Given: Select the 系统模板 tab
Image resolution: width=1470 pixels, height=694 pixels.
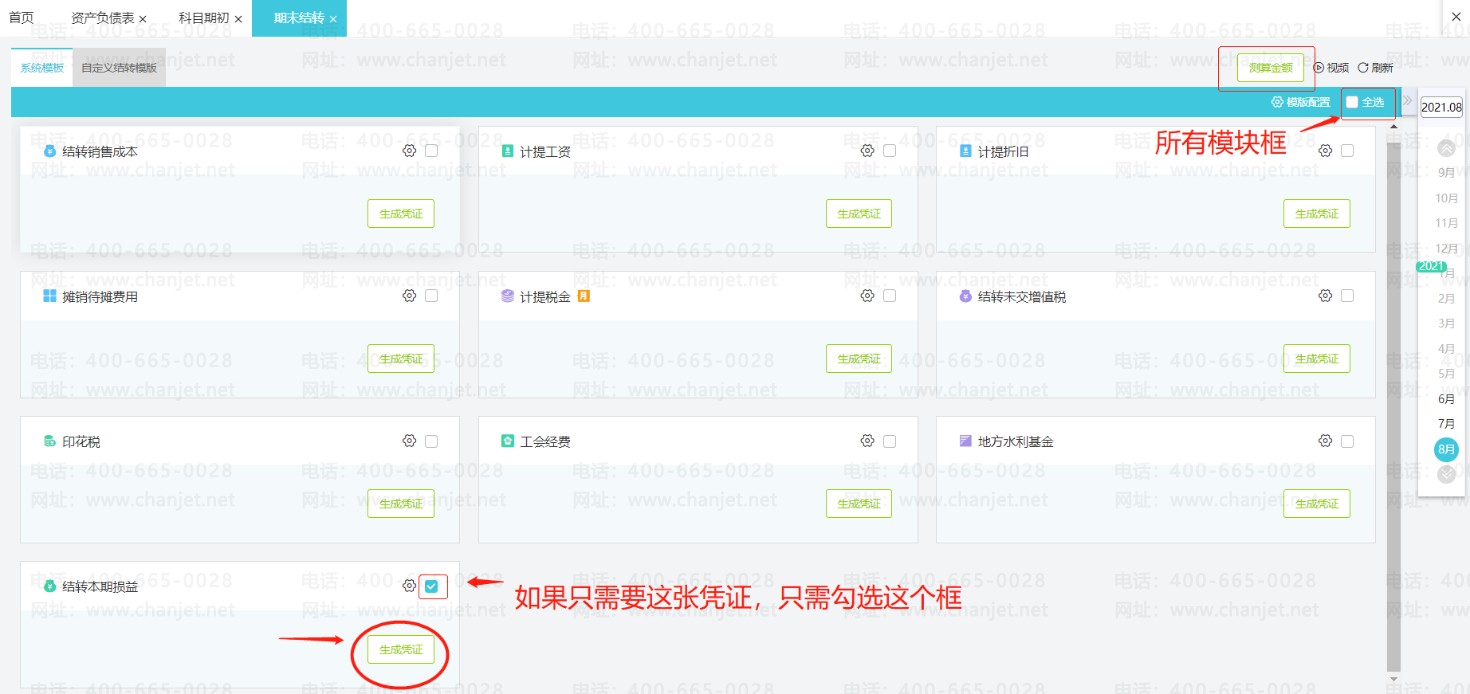Looking at the screenshot, I should pyautogui.click(x=42, y=68).
